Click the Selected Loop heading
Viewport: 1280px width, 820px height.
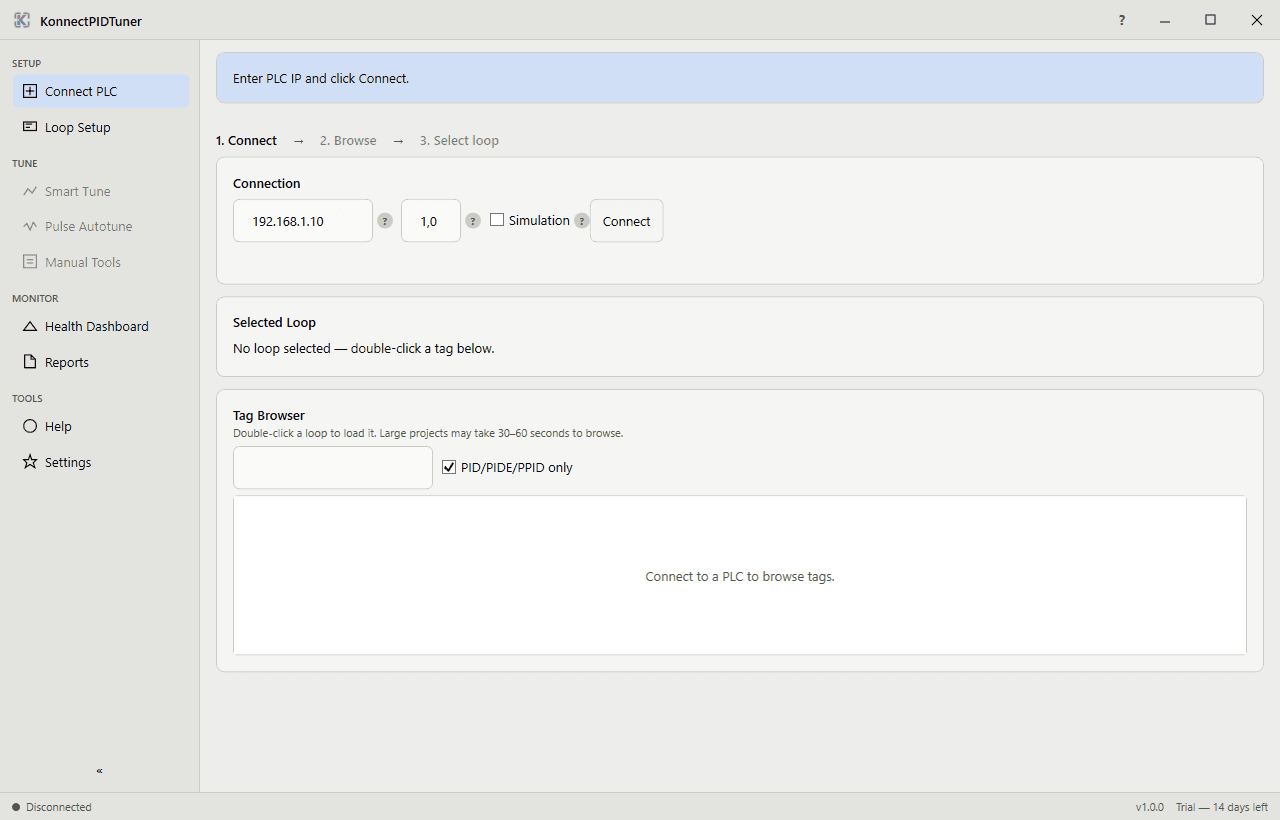(274, 322)
